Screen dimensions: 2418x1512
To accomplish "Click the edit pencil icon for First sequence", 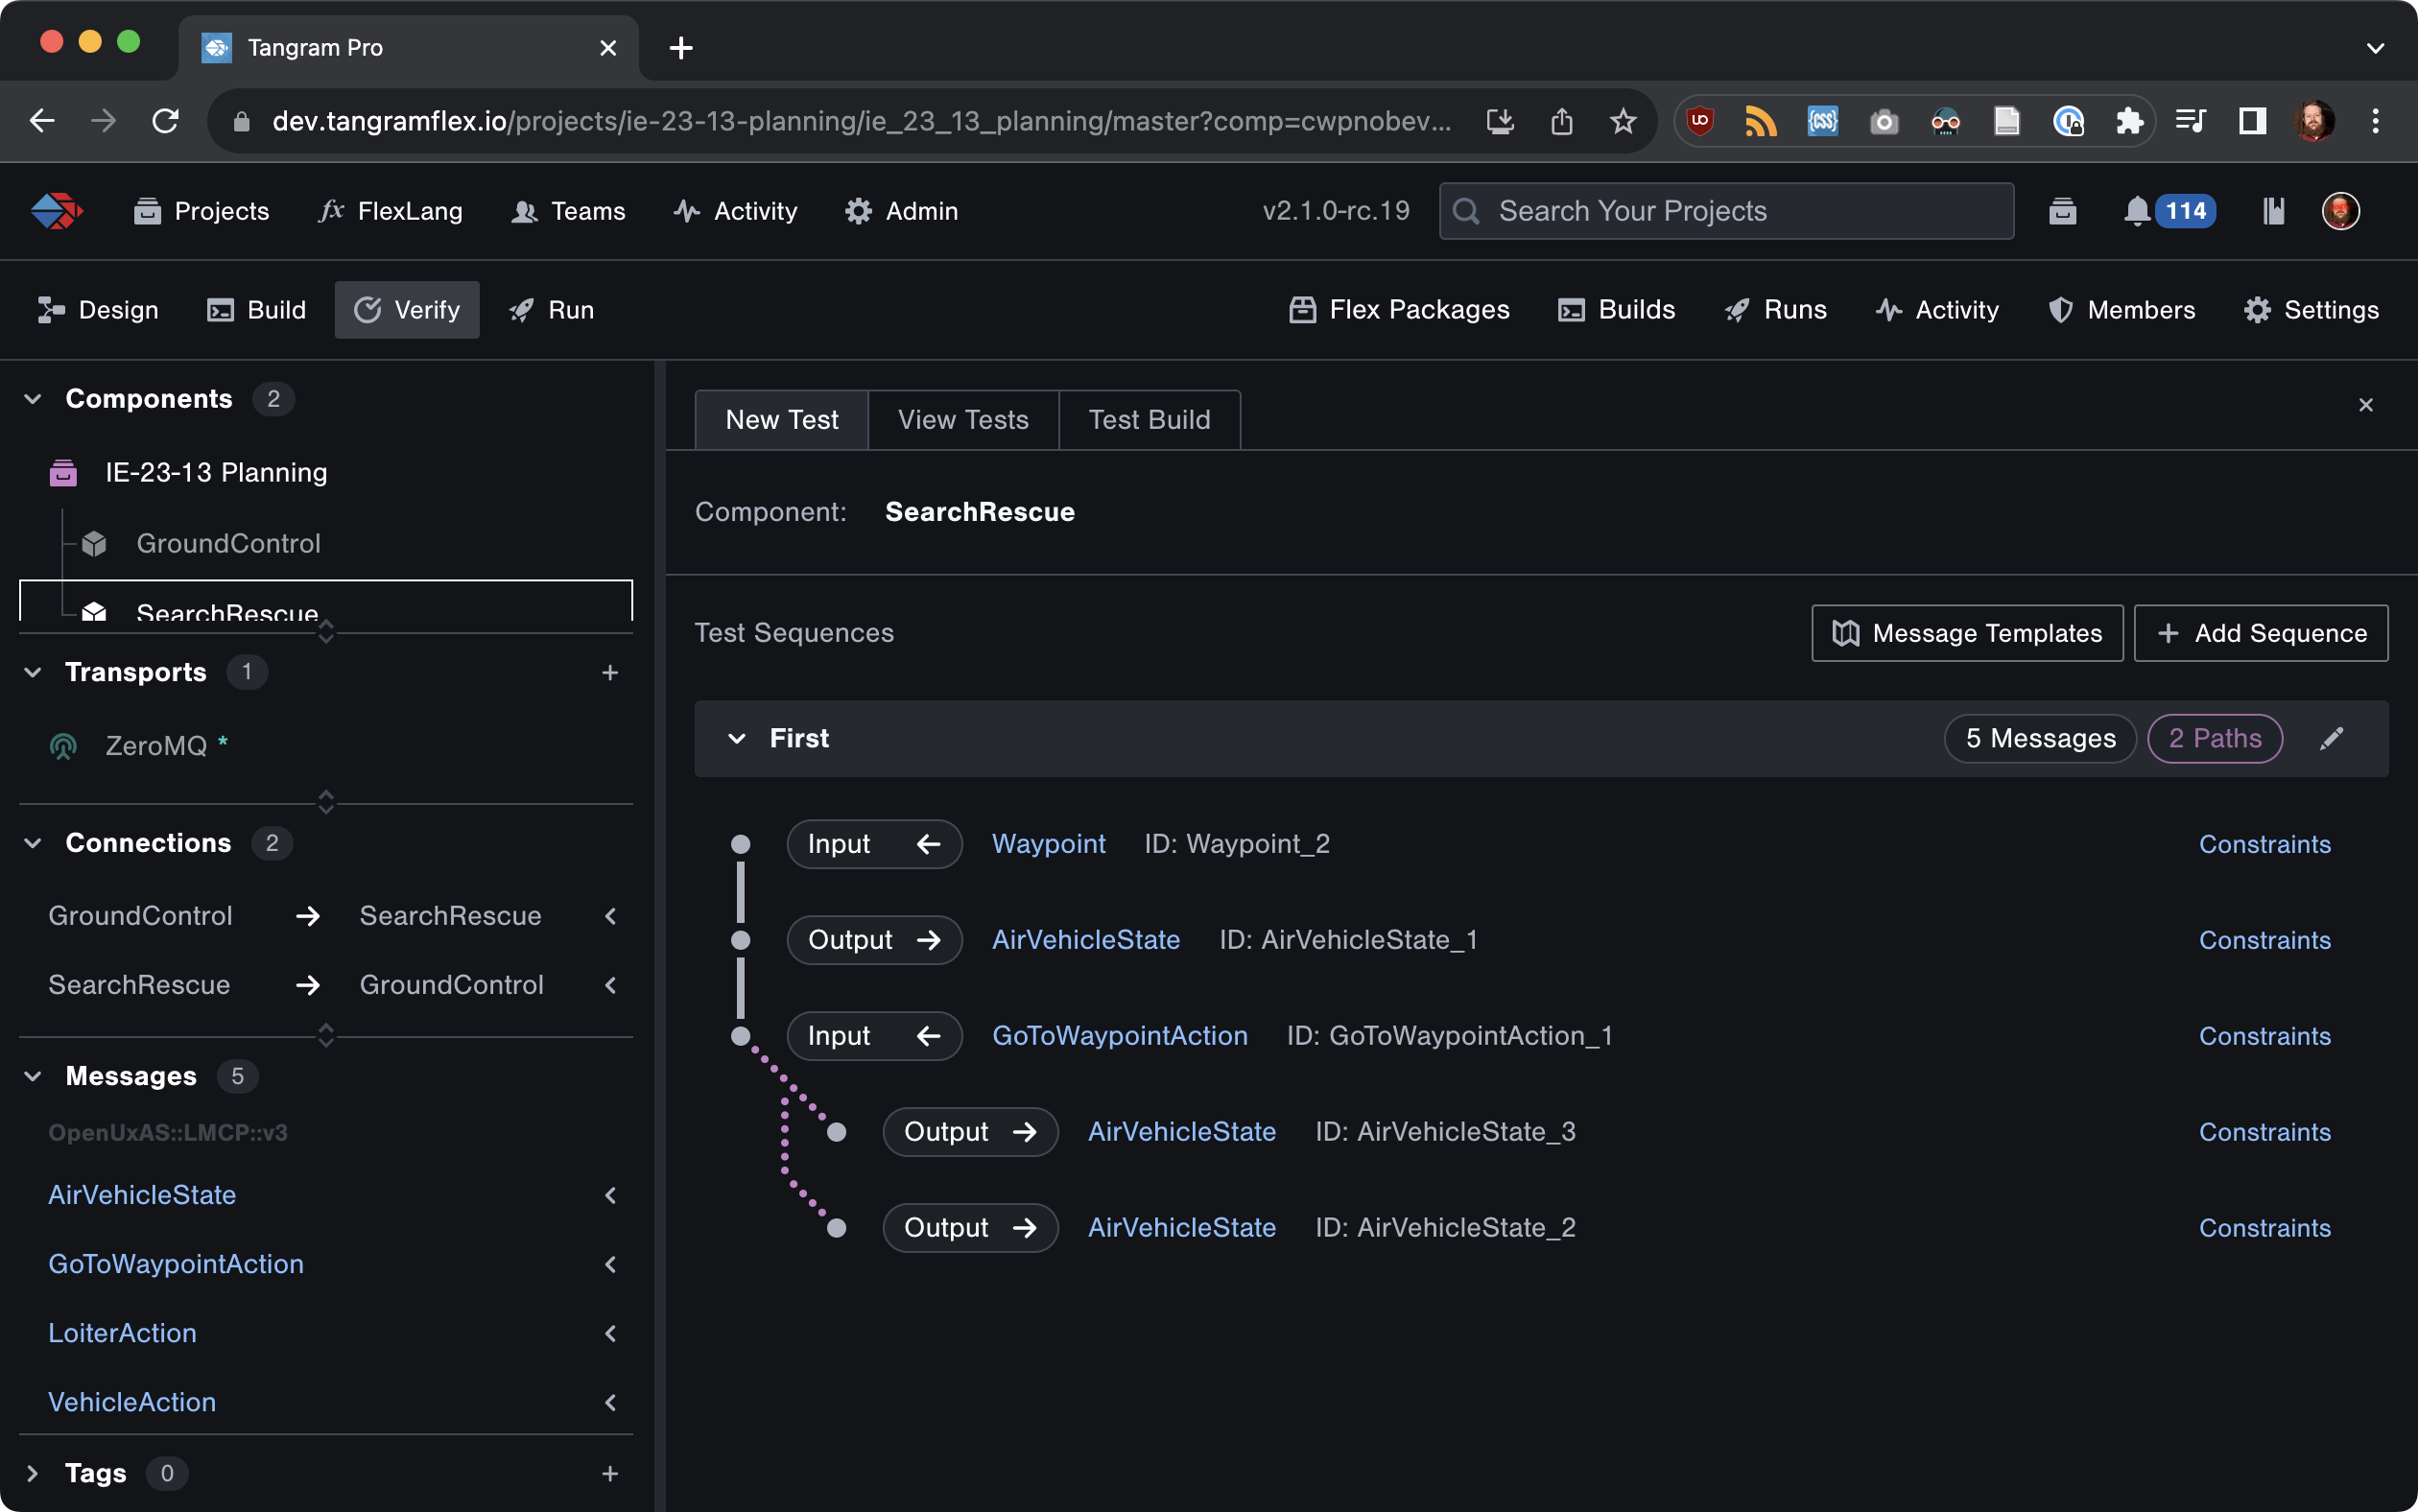I will click(x=2331, y=738).
